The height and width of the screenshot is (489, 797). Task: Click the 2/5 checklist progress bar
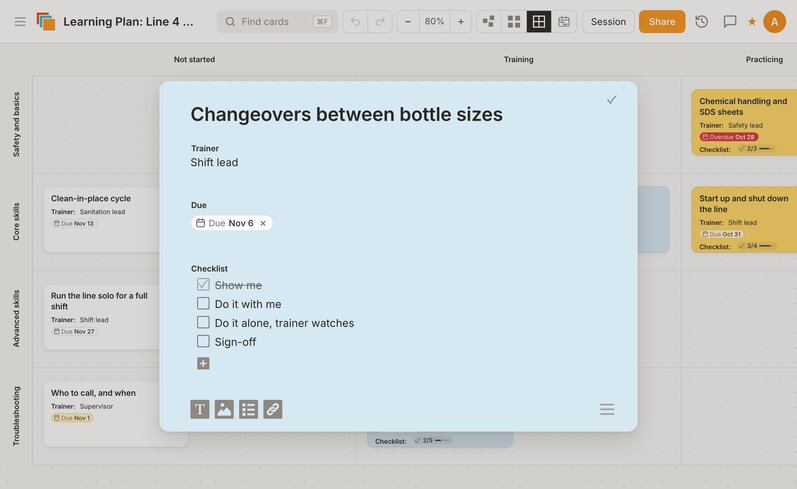pyautogui.click(x=432, y=441)
